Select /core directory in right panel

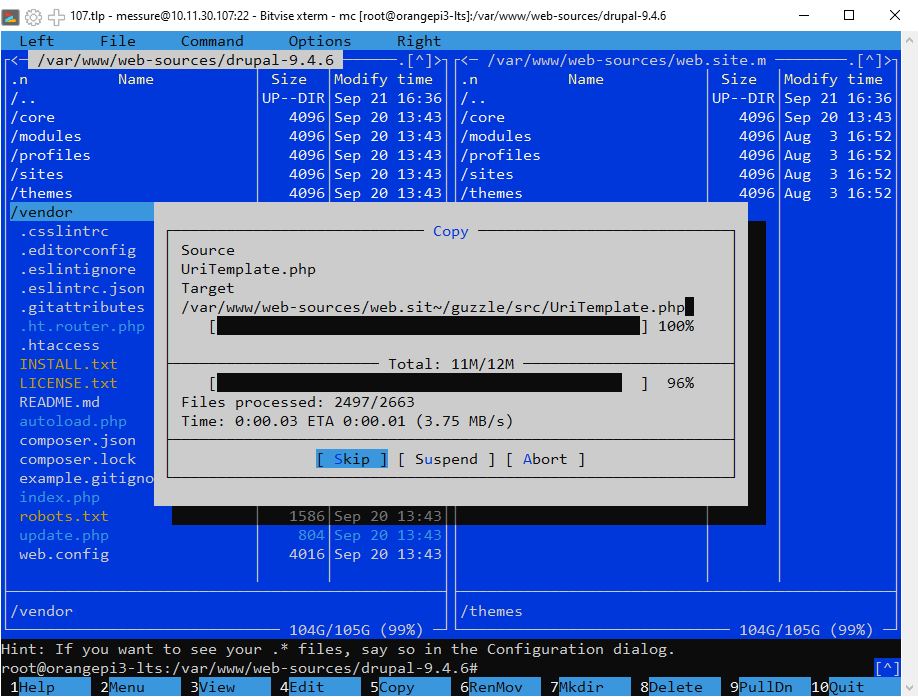pyautogui.click(x=583, y=117)
